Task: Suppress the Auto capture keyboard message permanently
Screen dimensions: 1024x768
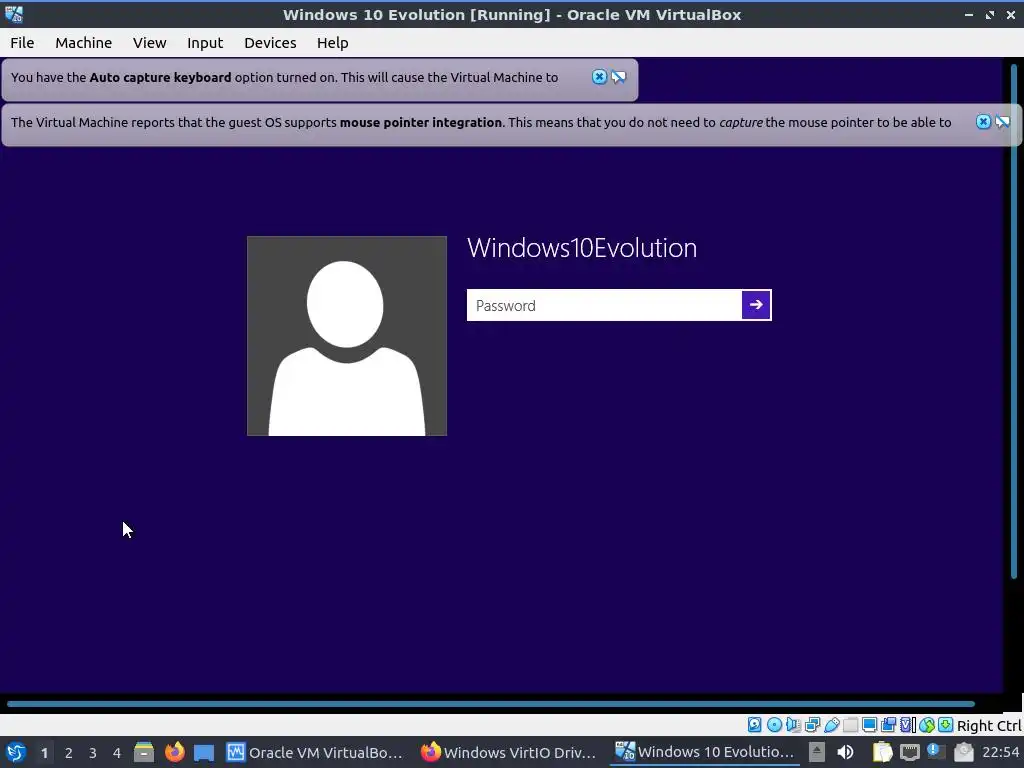Action: (618, 77)
